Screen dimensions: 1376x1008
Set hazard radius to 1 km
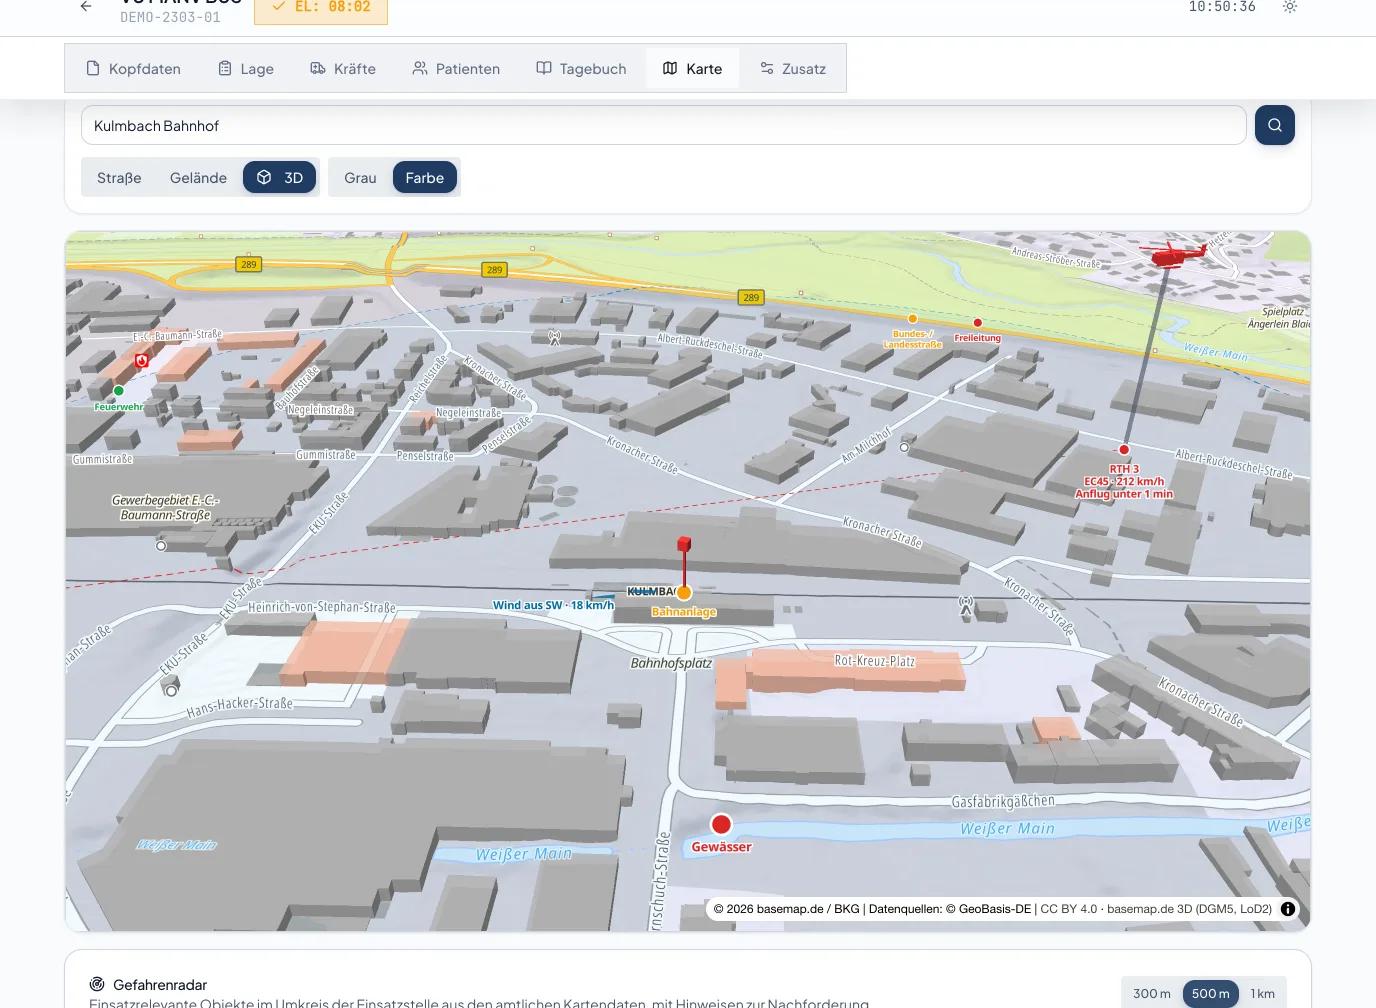click(x=1263, y=994)
